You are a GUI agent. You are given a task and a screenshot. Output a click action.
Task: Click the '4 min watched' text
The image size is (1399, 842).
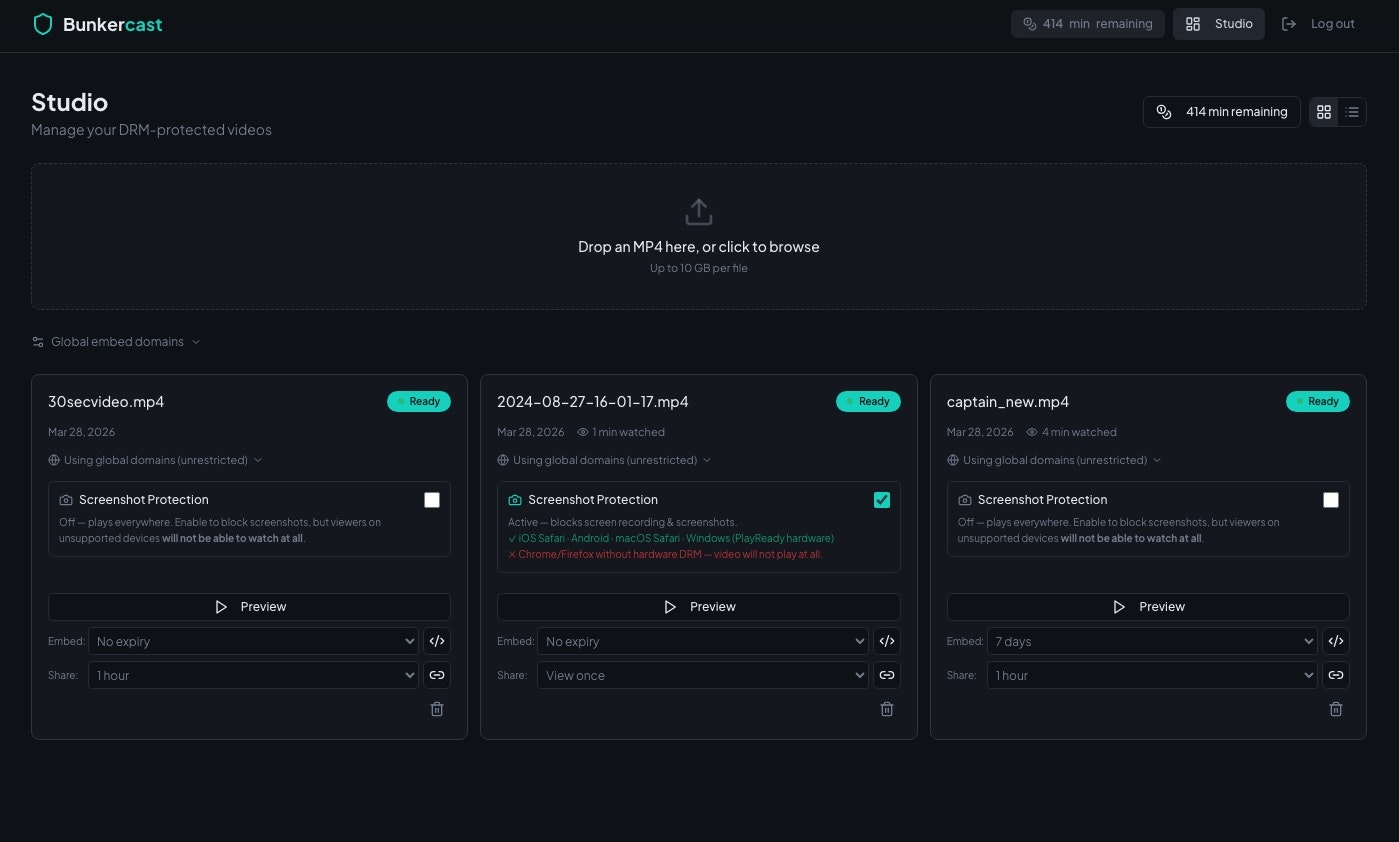pos(1079,432)
